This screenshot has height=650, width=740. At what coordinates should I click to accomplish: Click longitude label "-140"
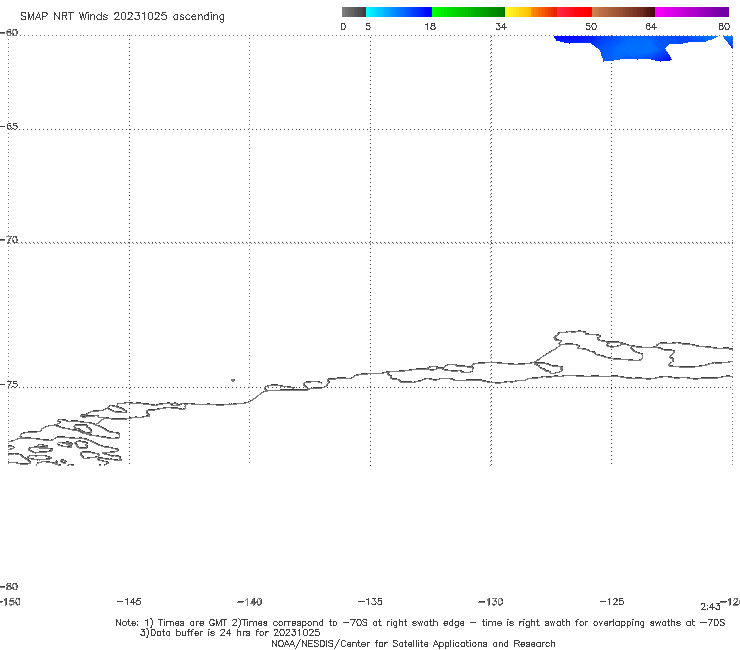pyautogui.click(x=250, y=602)
